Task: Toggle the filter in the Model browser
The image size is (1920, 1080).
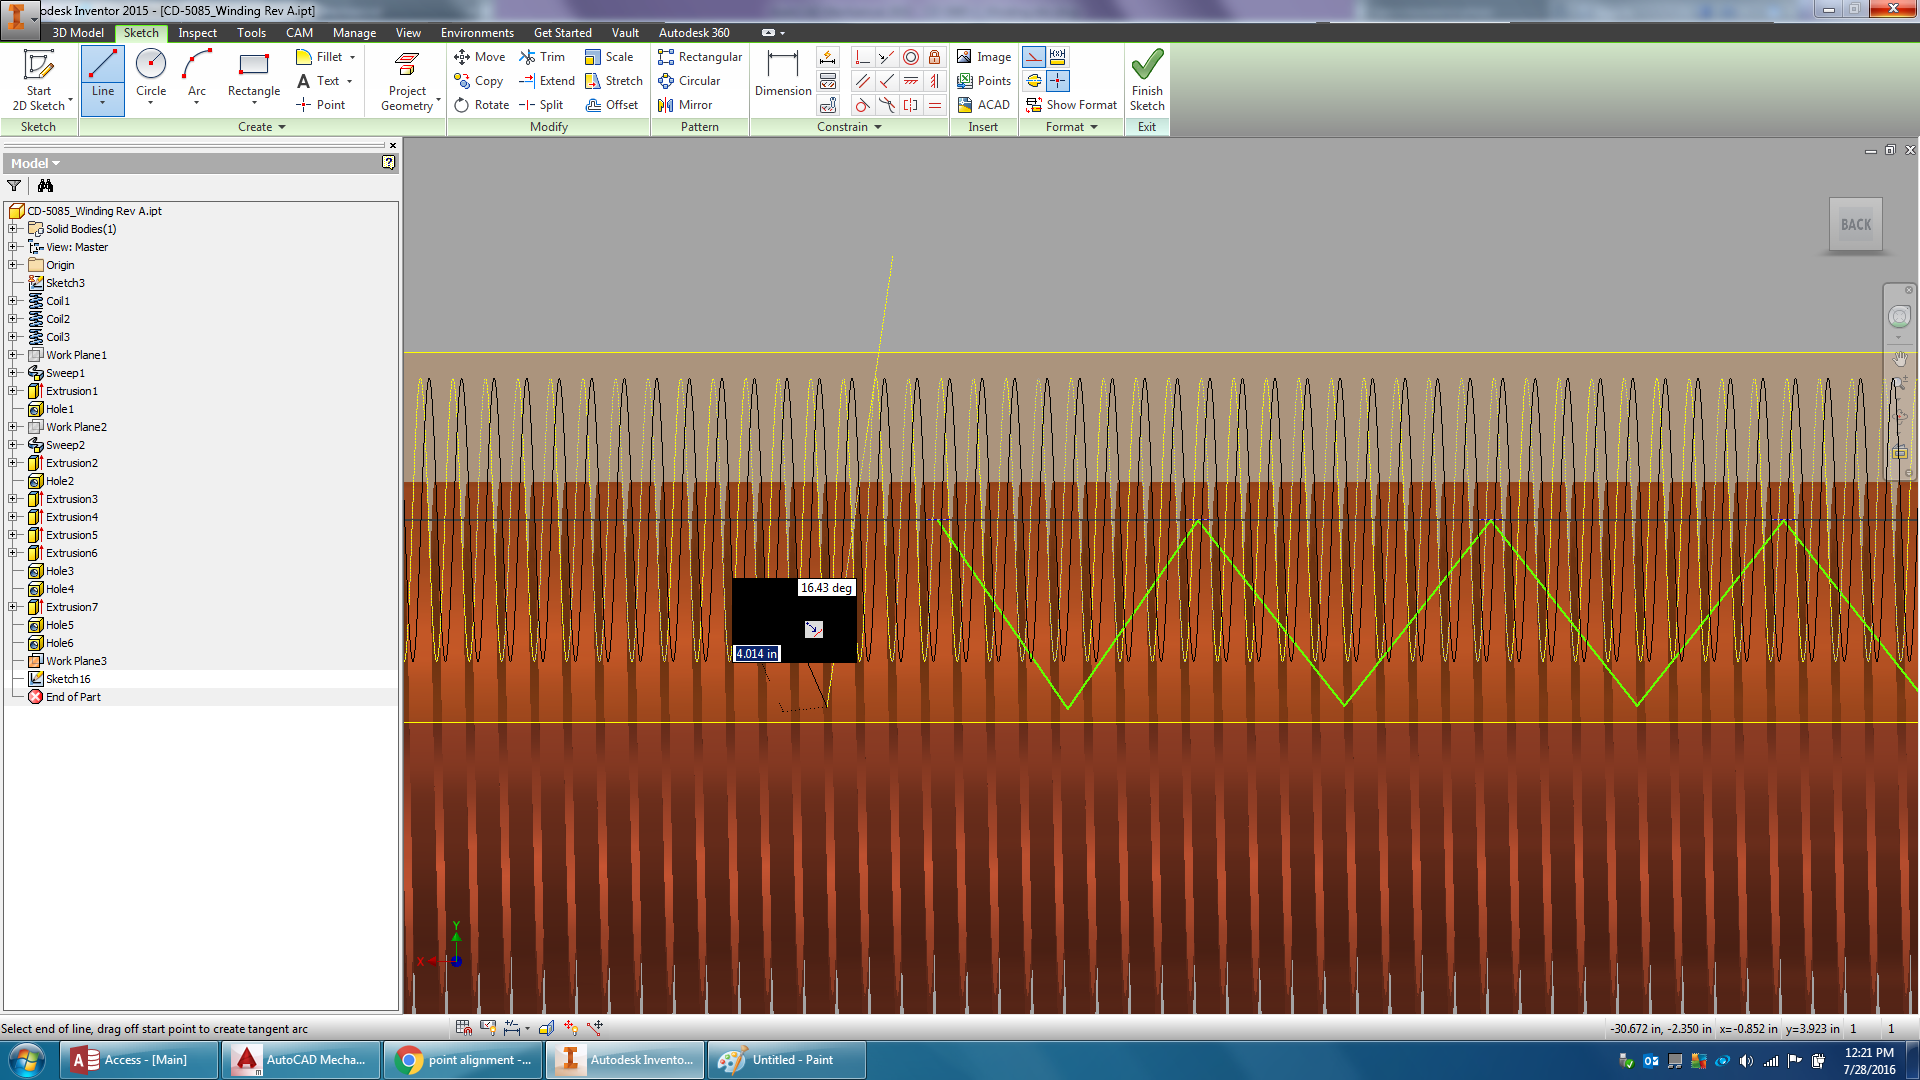Action: pos(14,186)
